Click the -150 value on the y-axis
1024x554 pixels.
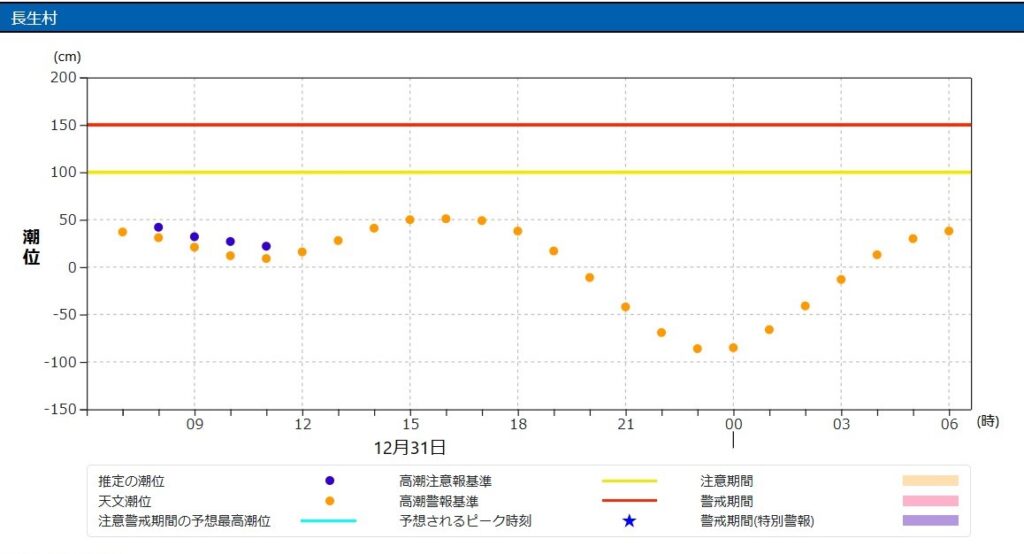[x=60, y=409]
